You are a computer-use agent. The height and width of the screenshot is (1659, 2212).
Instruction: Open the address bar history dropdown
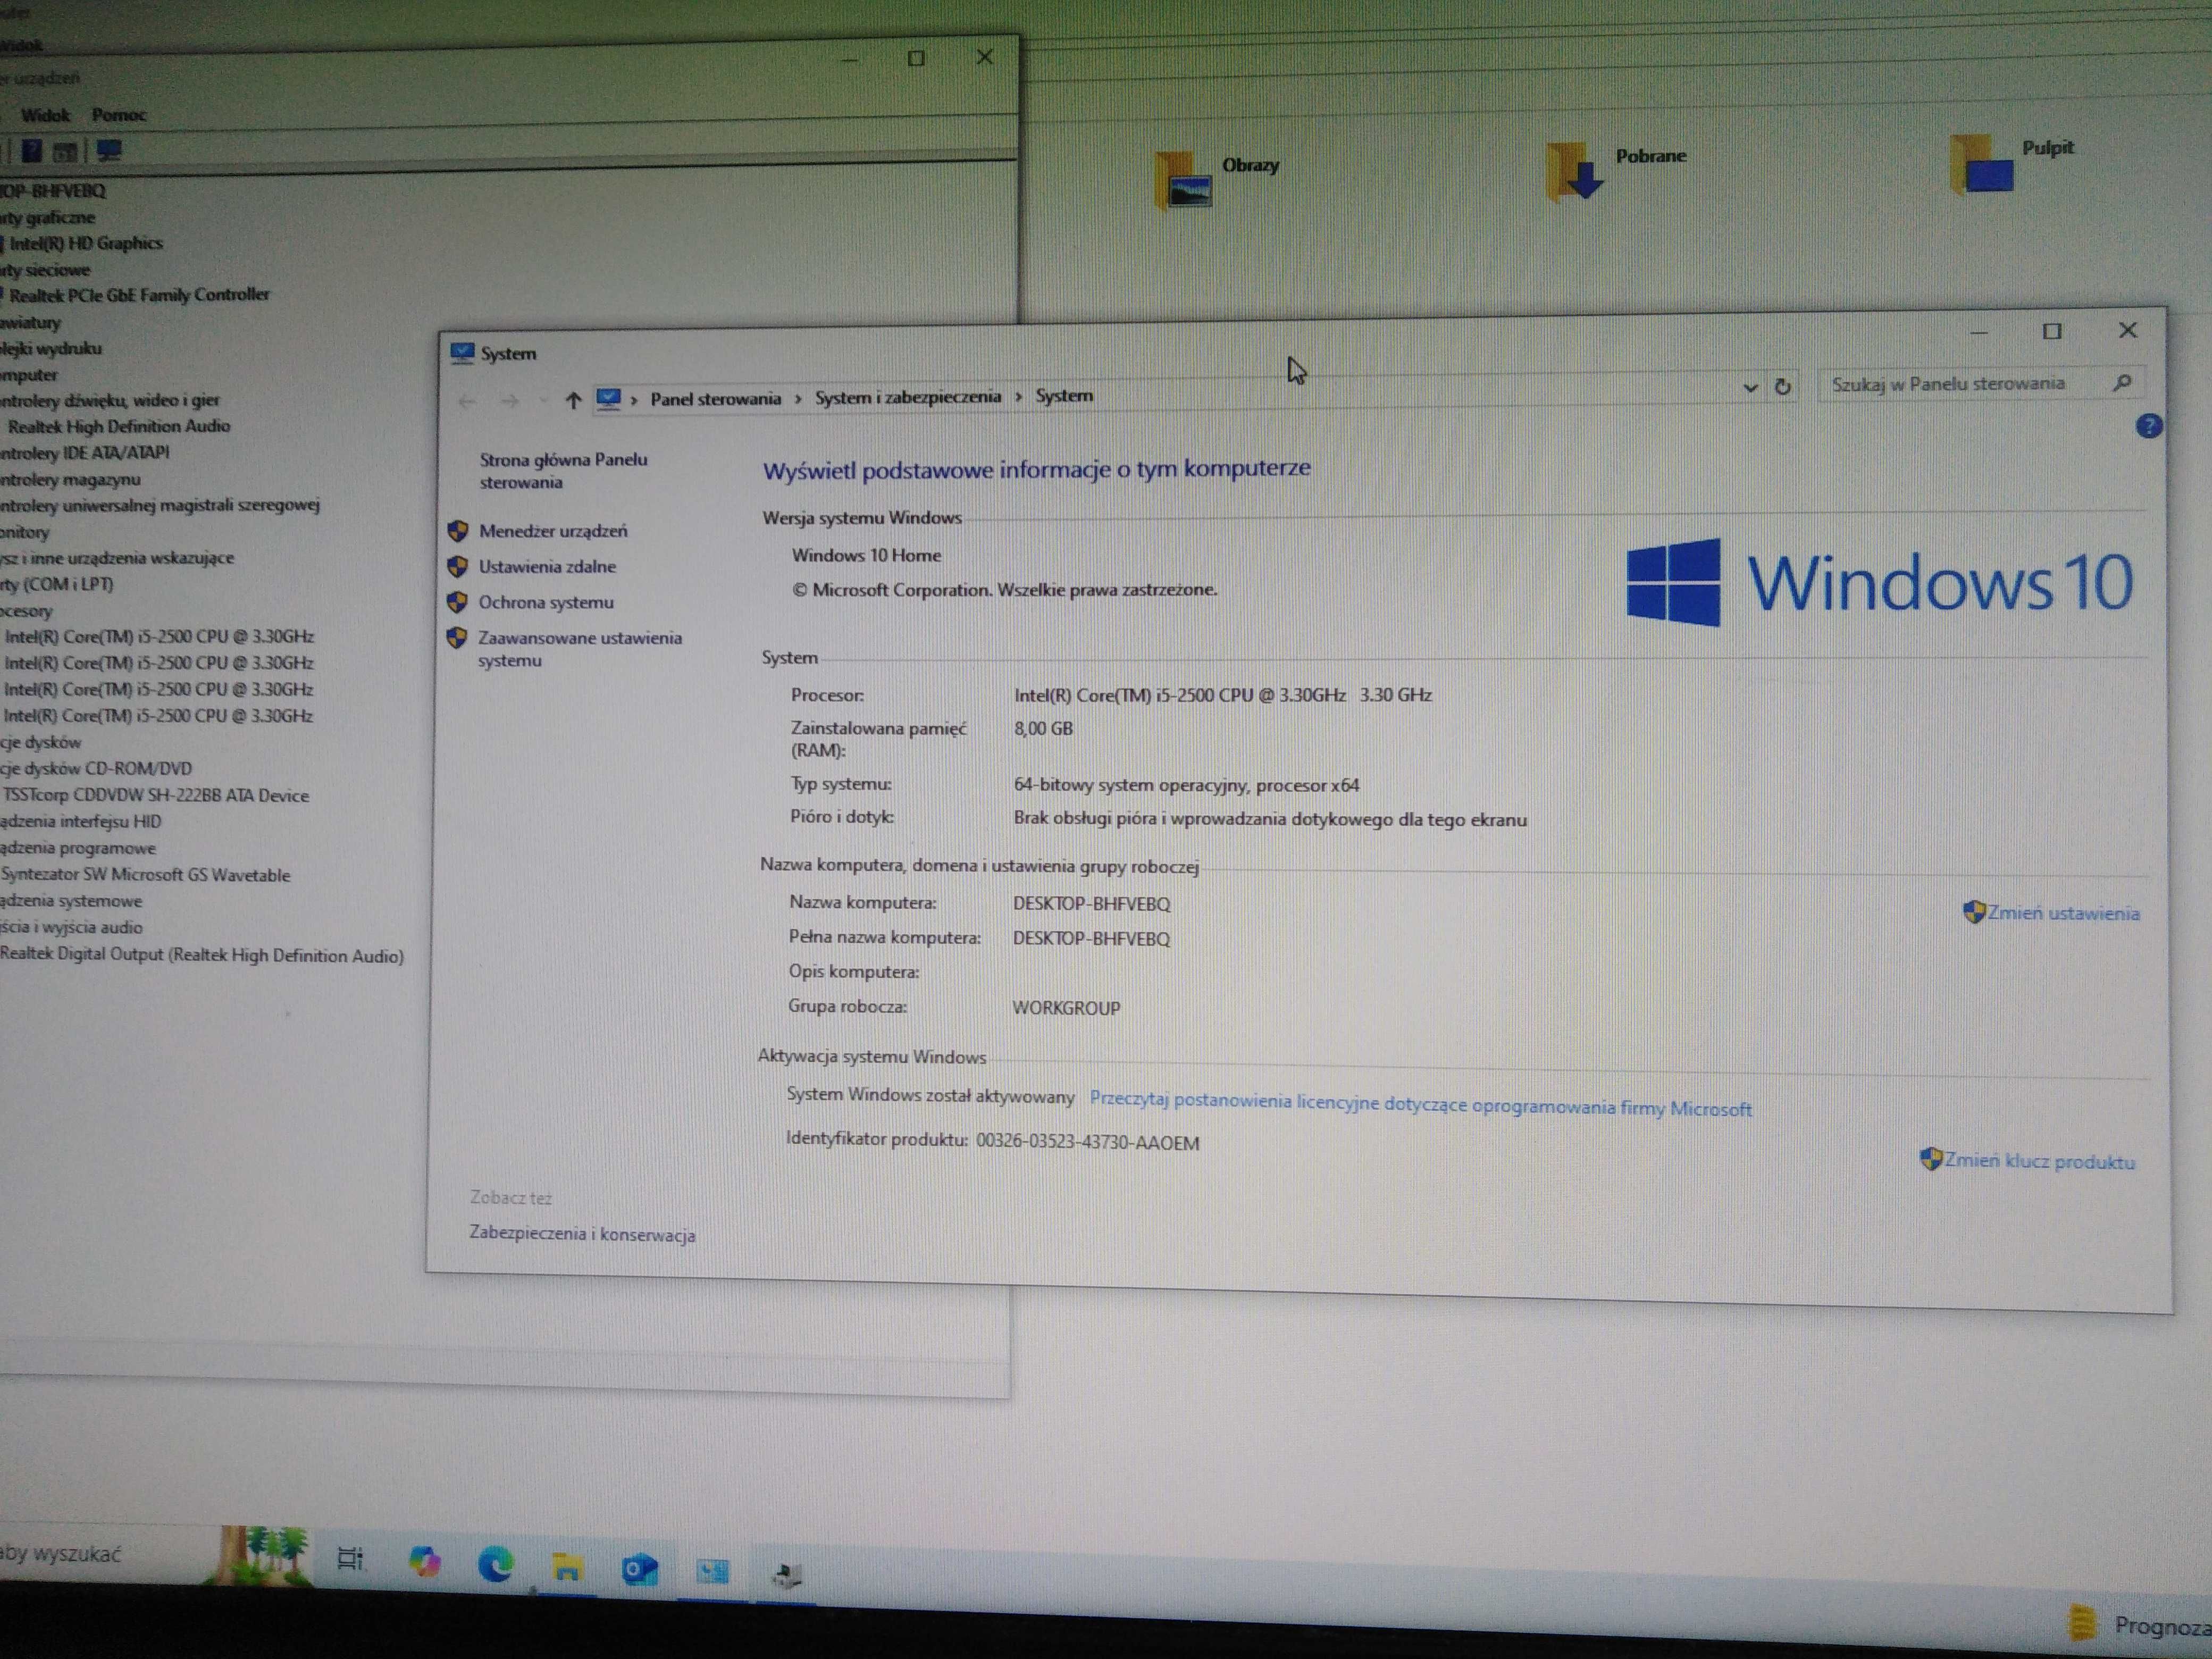pyautogui.click(x=1750, y=387)
